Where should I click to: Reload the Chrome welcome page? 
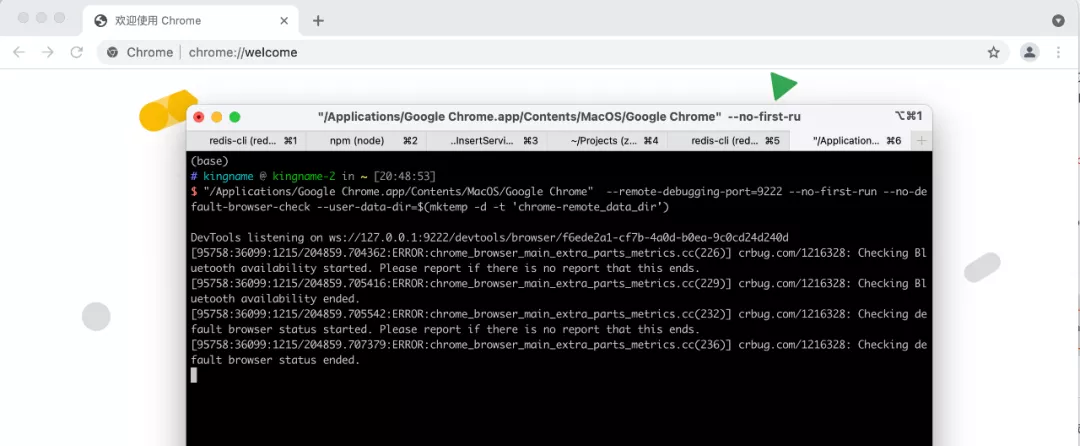point(76,52)
